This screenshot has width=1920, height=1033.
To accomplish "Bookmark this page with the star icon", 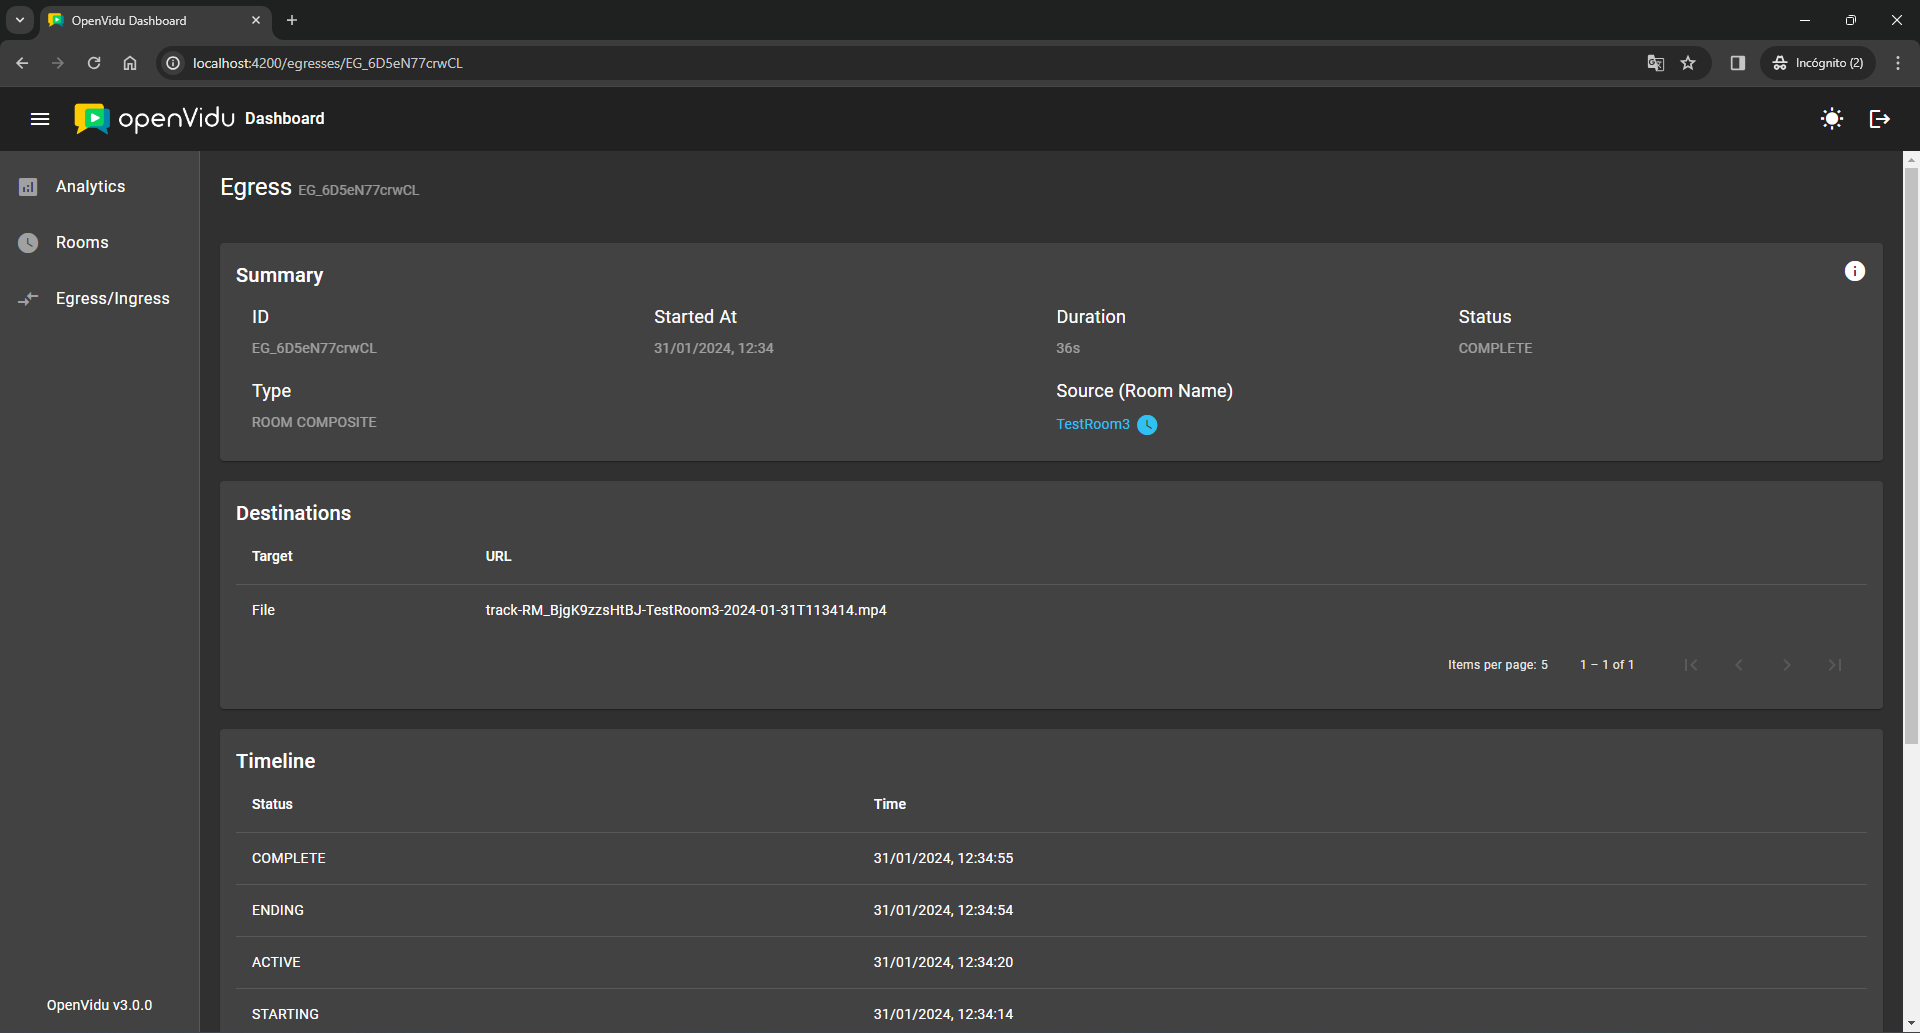I will [1688, 63].
